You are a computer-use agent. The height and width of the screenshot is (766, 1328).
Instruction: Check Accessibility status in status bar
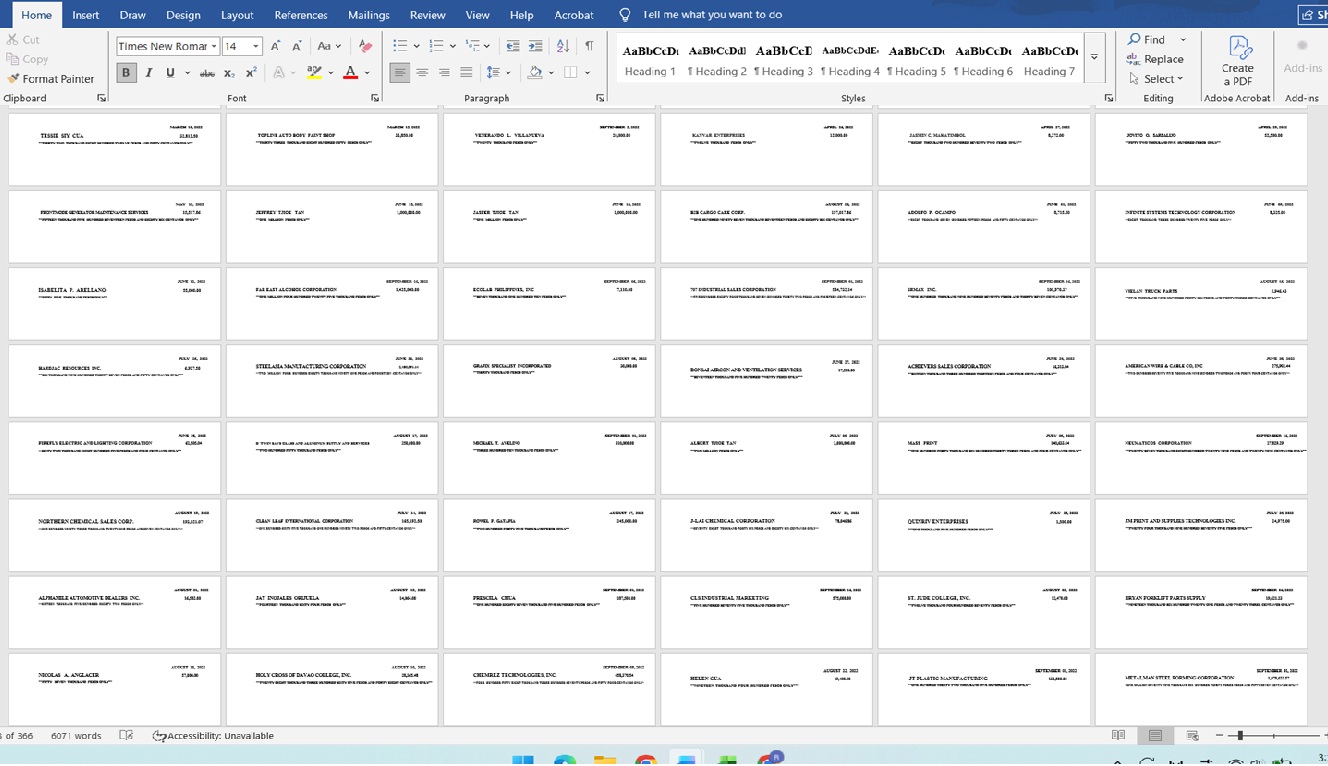tap(213, 736)
